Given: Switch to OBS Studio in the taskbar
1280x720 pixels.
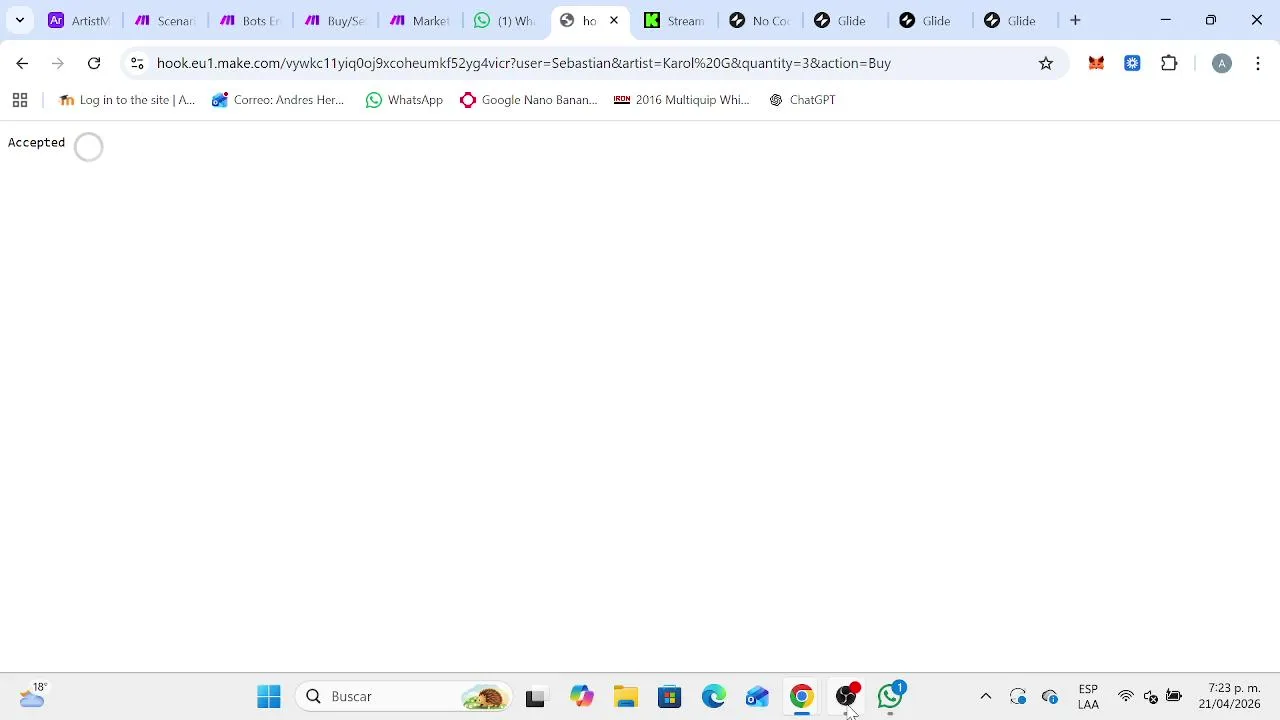Looking at the screenshot, I should tap(847, 696).
